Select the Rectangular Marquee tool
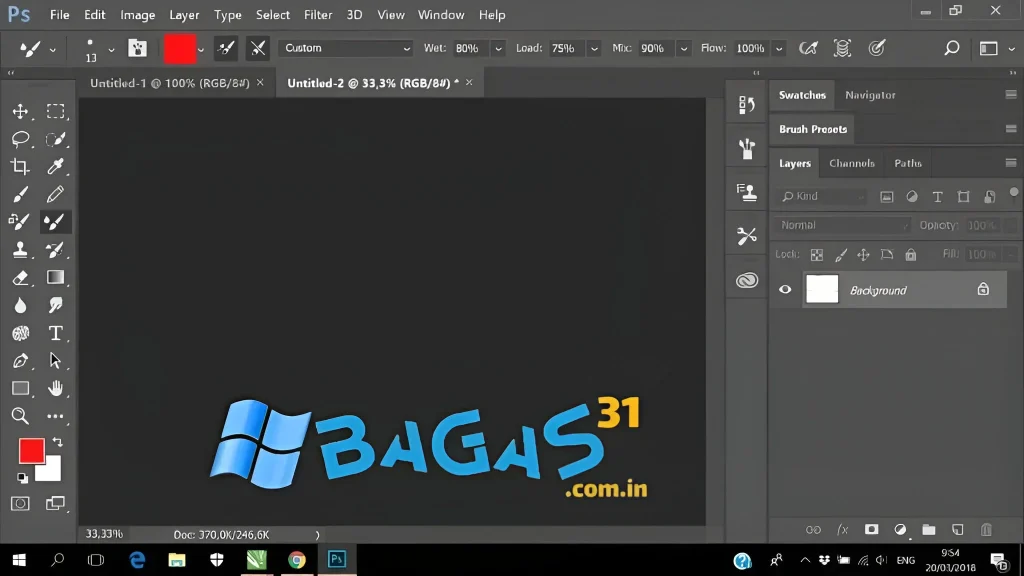Image resolution: width=1024 pixels, height=576 pixels. coord(56,111)
